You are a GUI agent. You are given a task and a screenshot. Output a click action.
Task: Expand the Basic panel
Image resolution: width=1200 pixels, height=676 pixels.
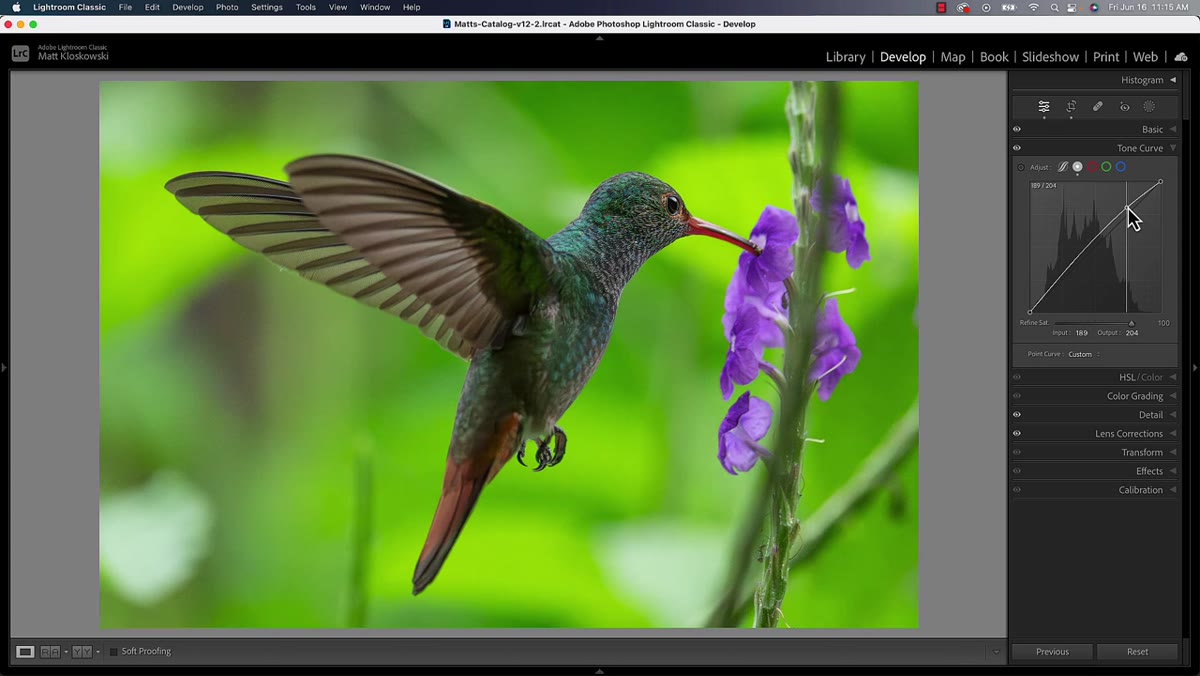coord(1173,129)
